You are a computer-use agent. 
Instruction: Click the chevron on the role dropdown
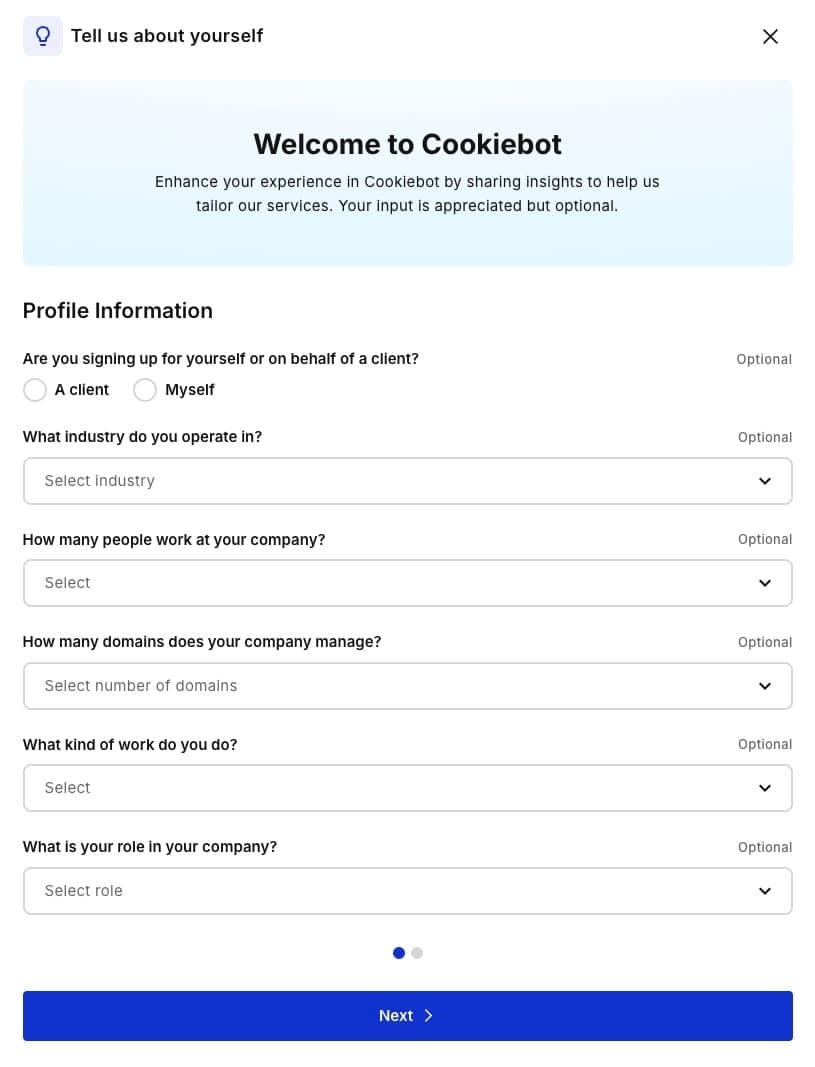tap(764, 890)
